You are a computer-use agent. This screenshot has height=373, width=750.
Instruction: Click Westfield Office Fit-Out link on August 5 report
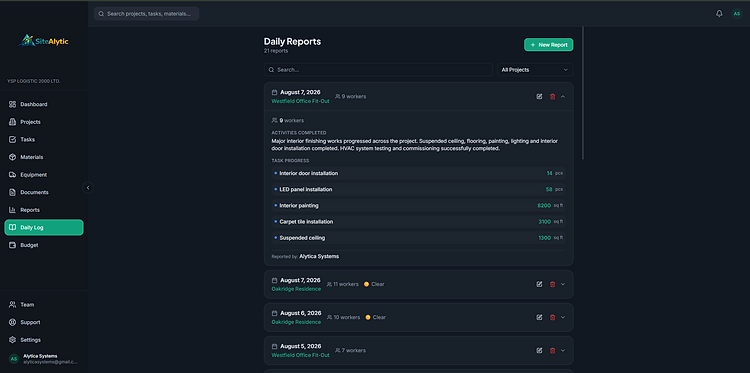300,355
